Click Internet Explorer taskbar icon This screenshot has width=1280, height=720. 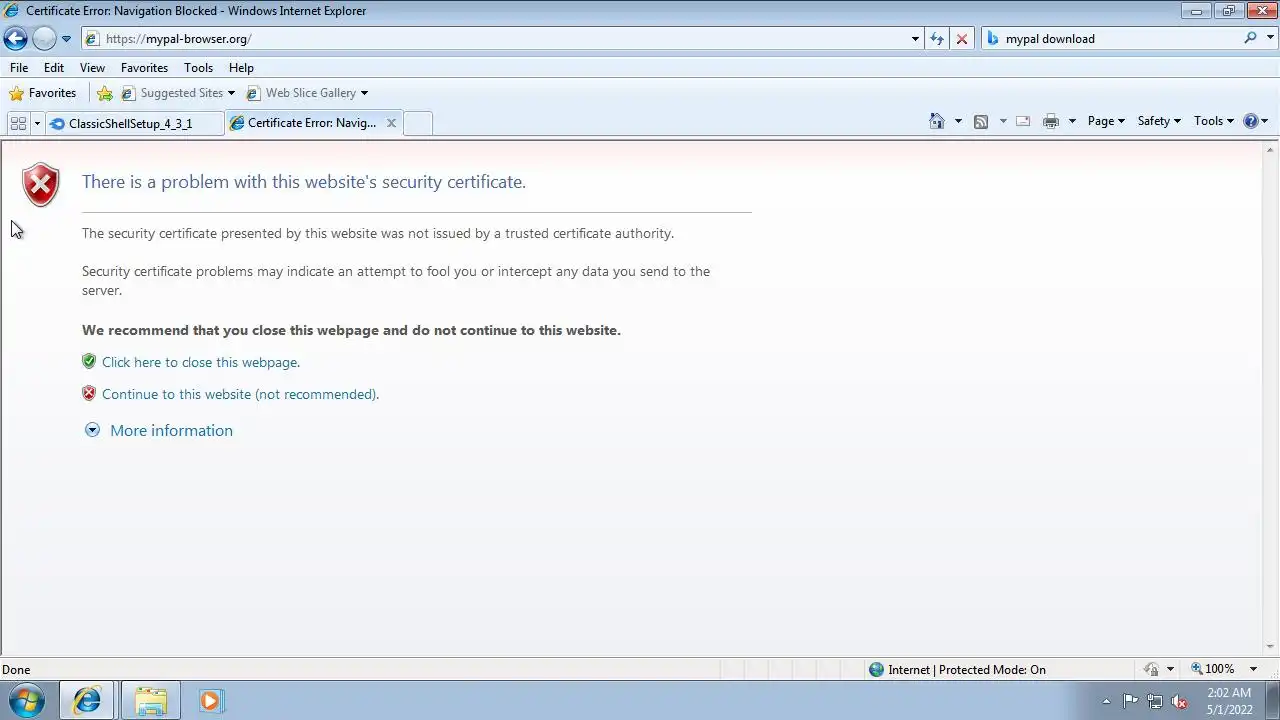tap(88, 700)
